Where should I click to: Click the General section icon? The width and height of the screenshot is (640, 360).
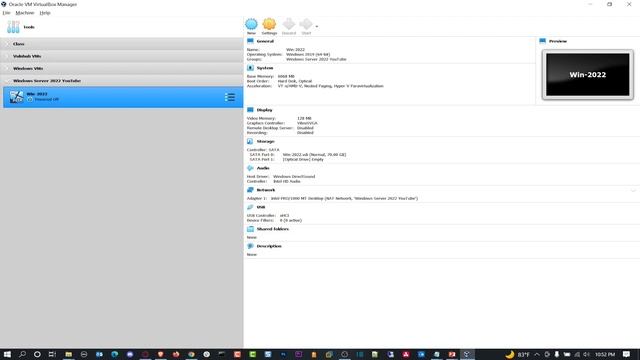[x=250, y=41]
